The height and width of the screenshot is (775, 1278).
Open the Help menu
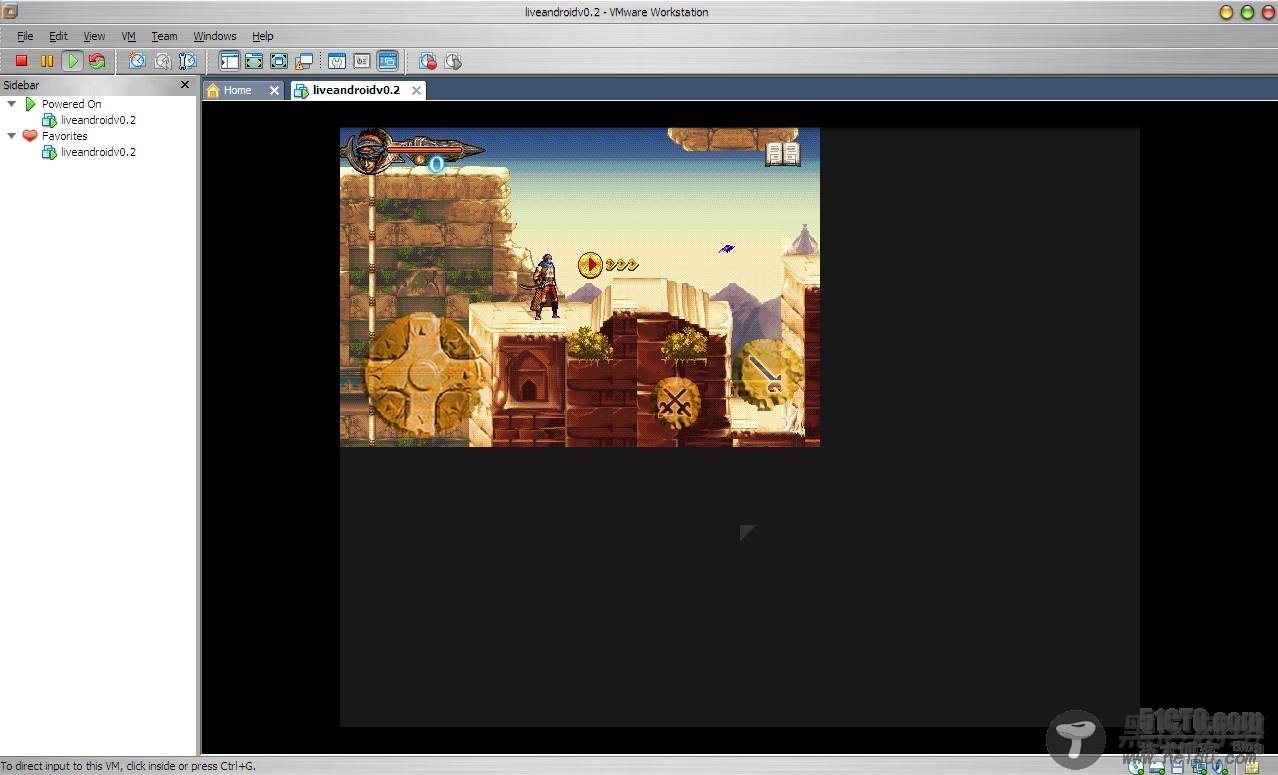(262, 36)
